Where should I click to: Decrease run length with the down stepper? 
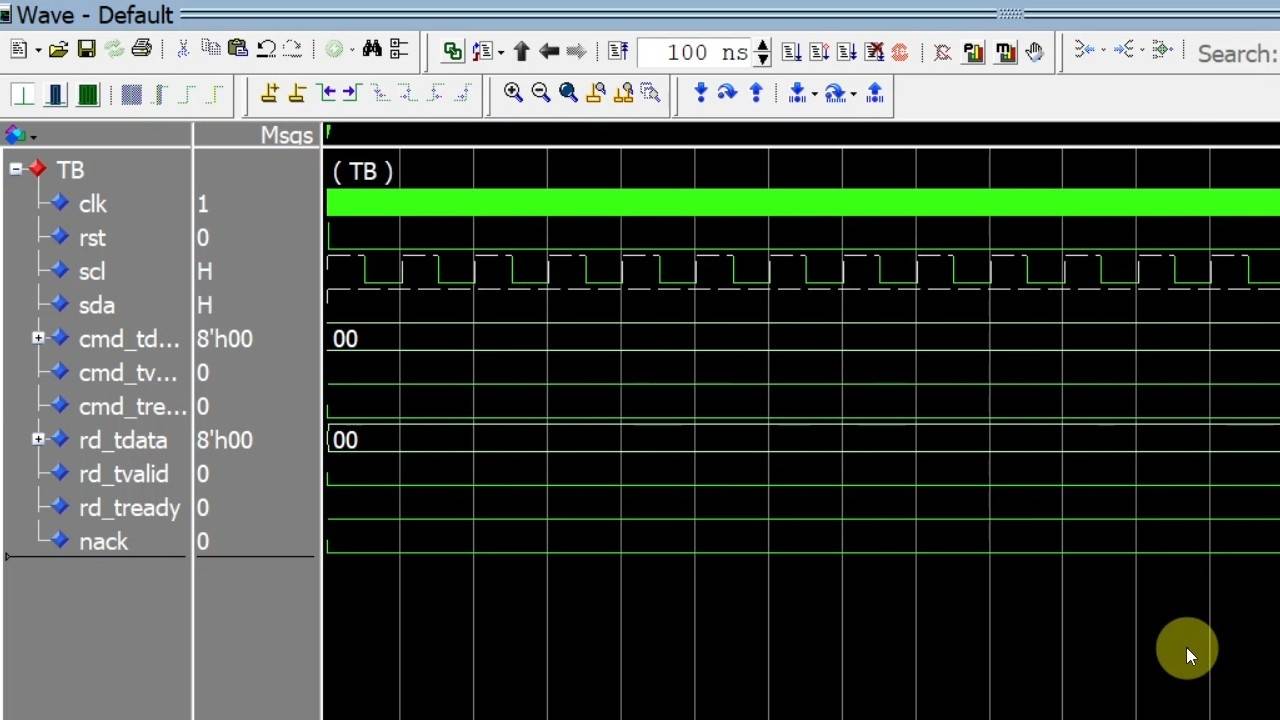coord(763,59)
